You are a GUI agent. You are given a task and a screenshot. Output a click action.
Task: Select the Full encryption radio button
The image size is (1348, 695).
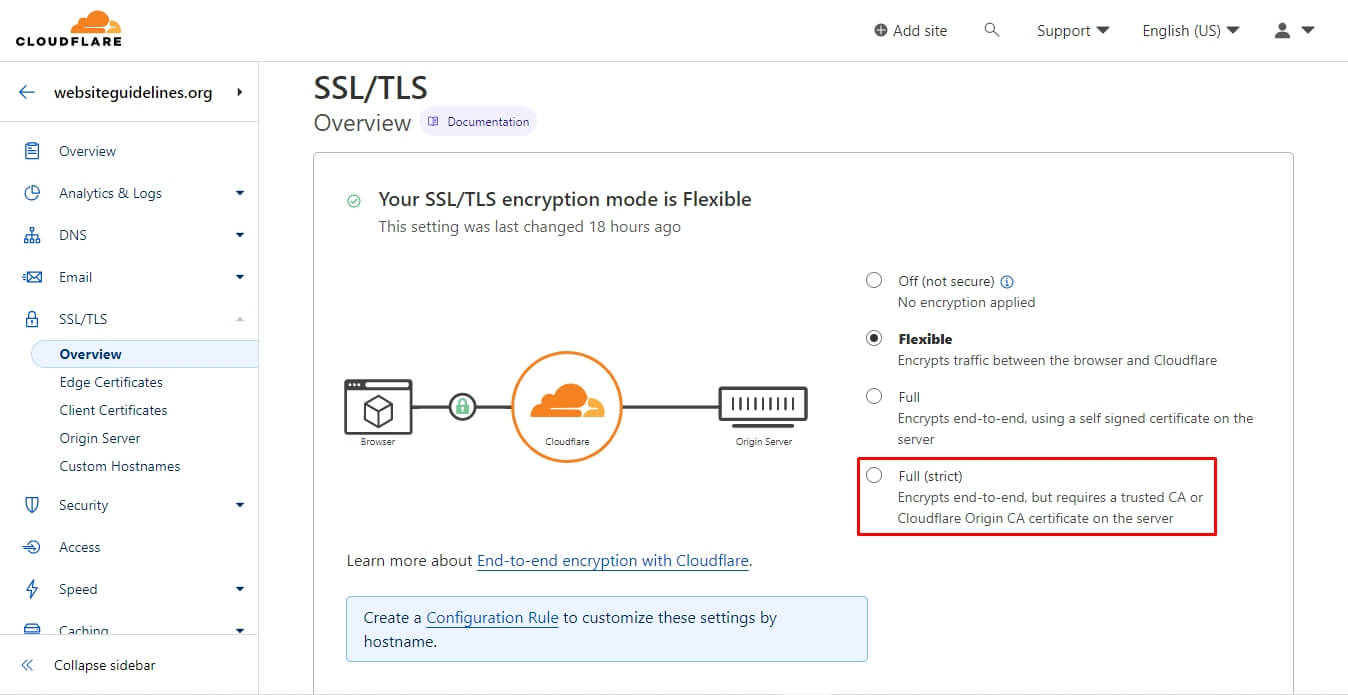874,397
